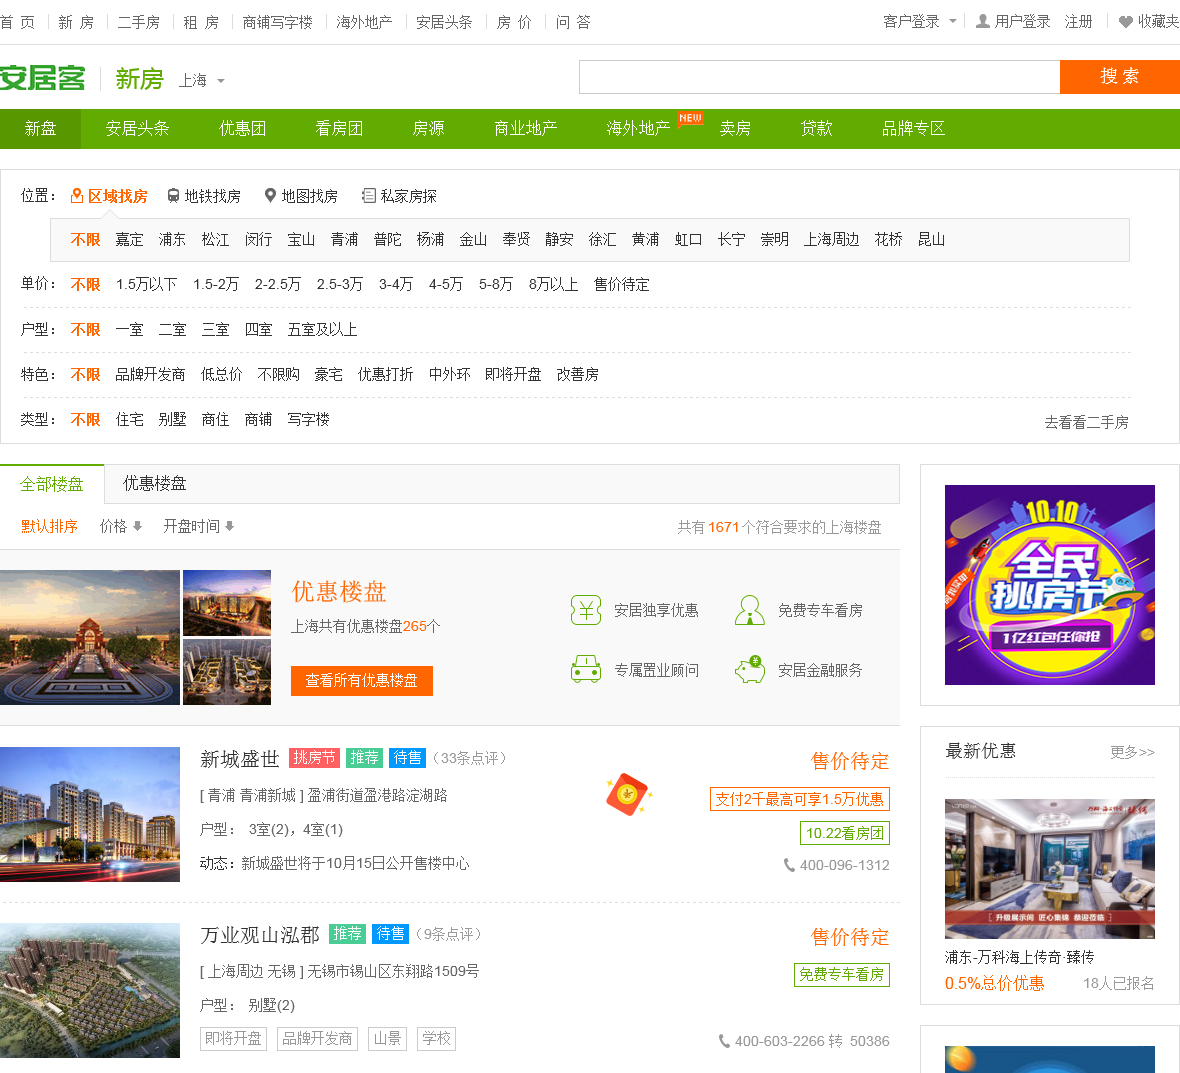1180x1073 pixels.
Task: Click 33条点评 reviews link
Action: pyautogui.click(x=470, y=758)
